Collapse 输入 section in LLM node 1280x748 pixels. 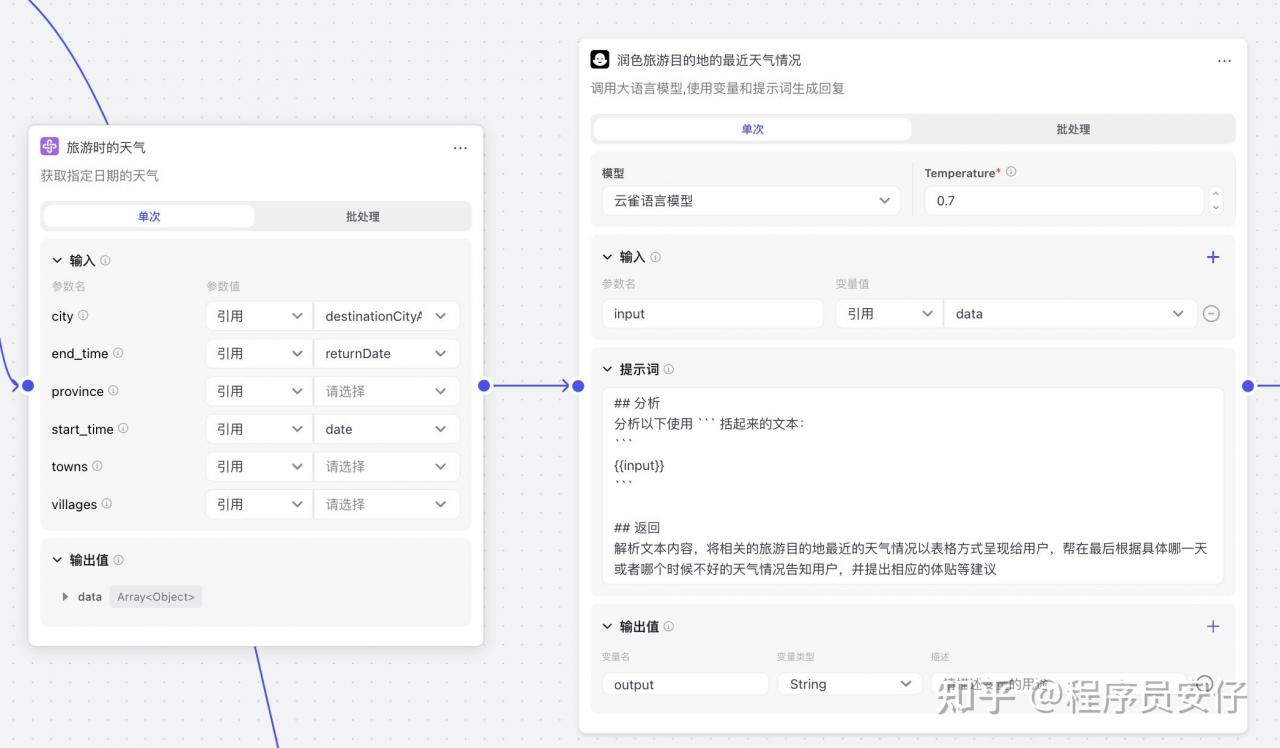point(607,257)
